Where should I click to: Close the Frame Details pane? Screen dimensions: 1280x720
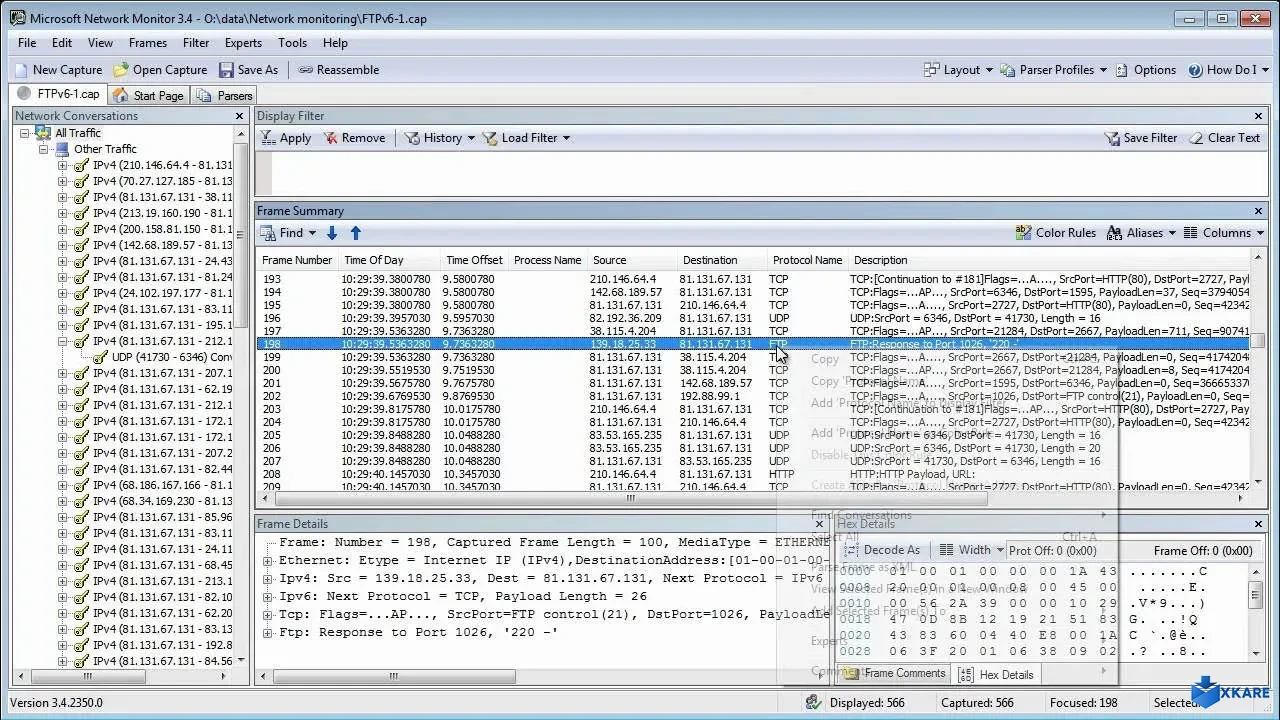point(820,524)
